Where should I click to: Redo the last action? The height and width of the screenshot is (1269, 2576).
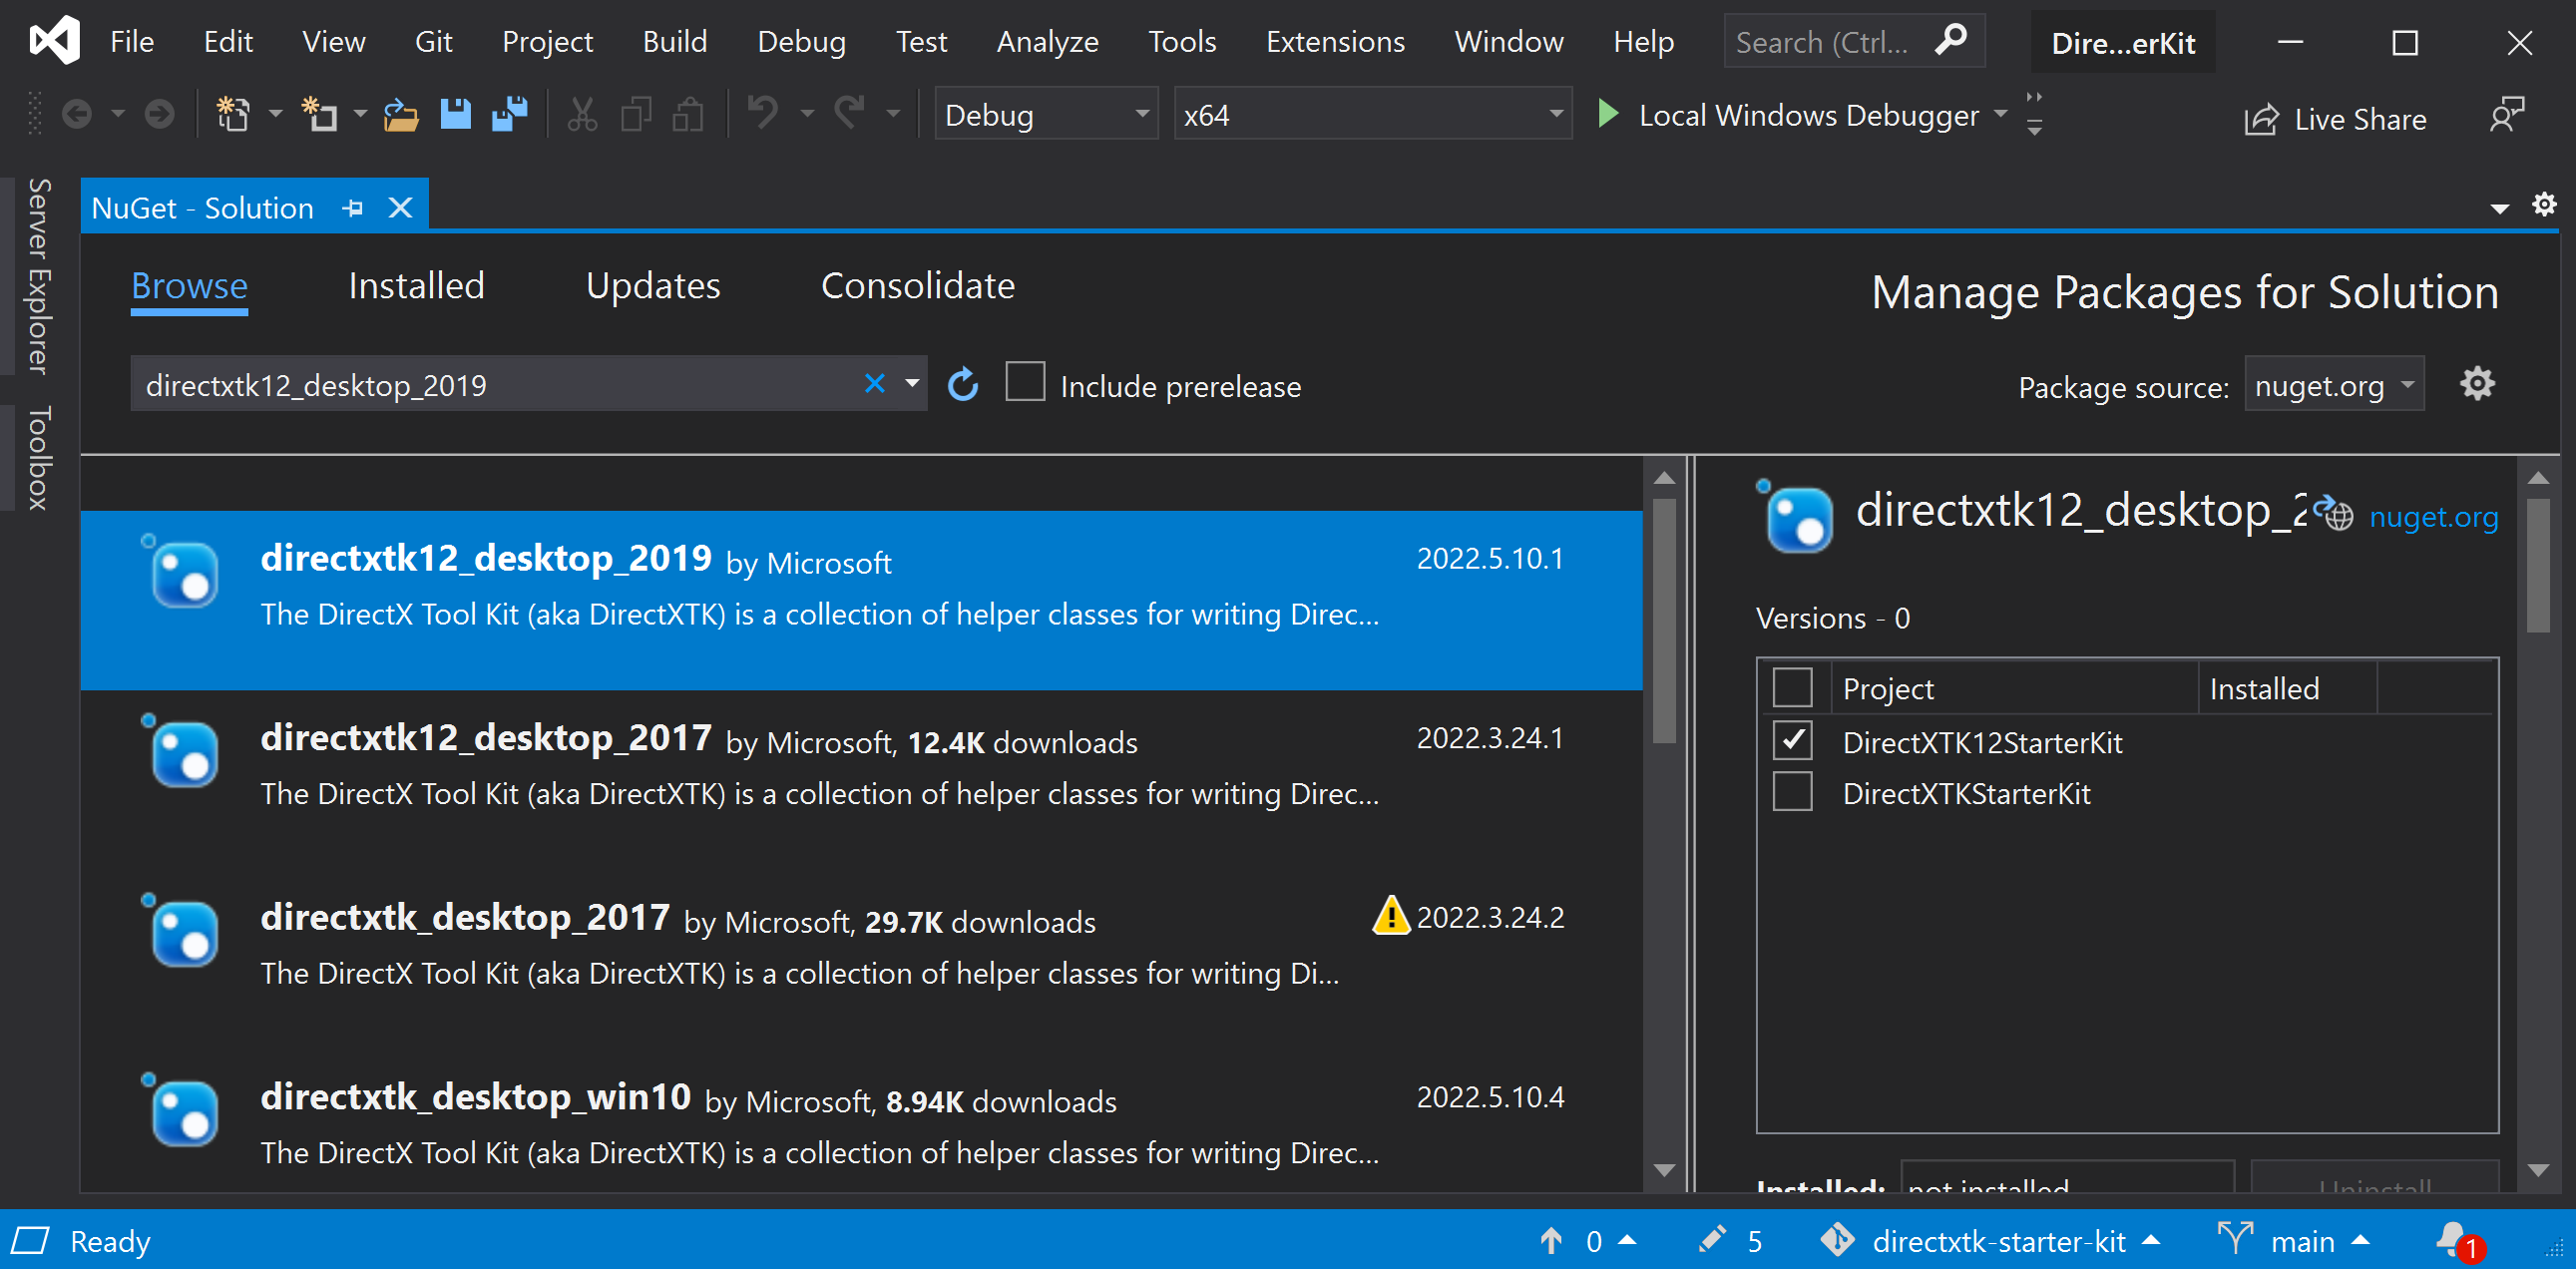pos(849,114)
